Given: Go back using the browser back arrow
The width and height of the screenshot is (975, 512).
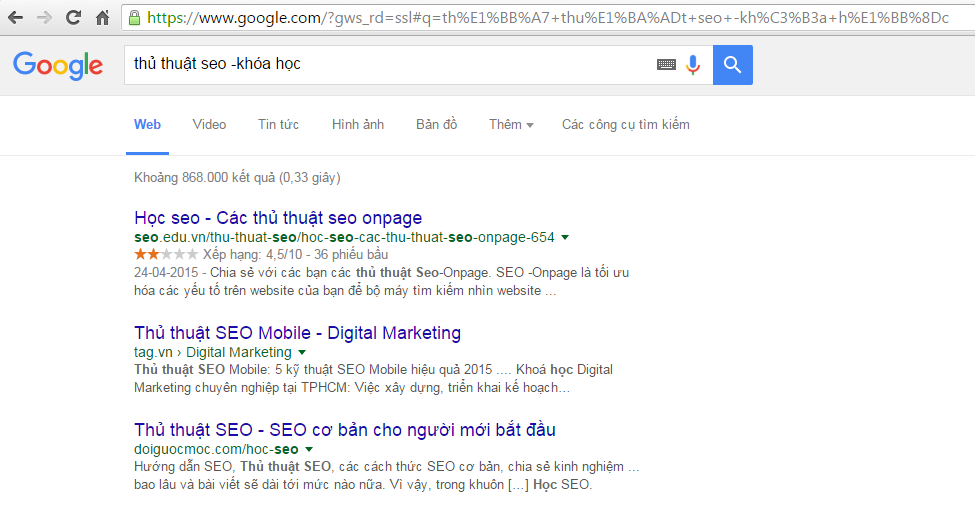Looking at the screenshot, I should tap(16, 17).
